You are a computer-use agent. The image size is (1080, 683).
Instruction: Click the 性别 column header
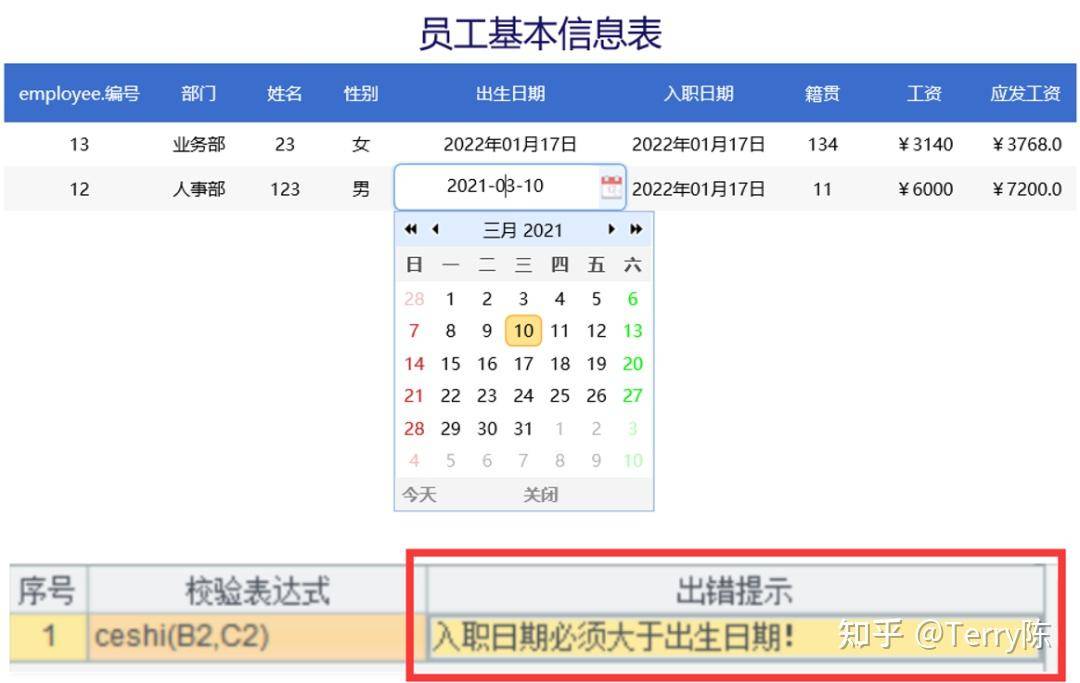(361, 93)
